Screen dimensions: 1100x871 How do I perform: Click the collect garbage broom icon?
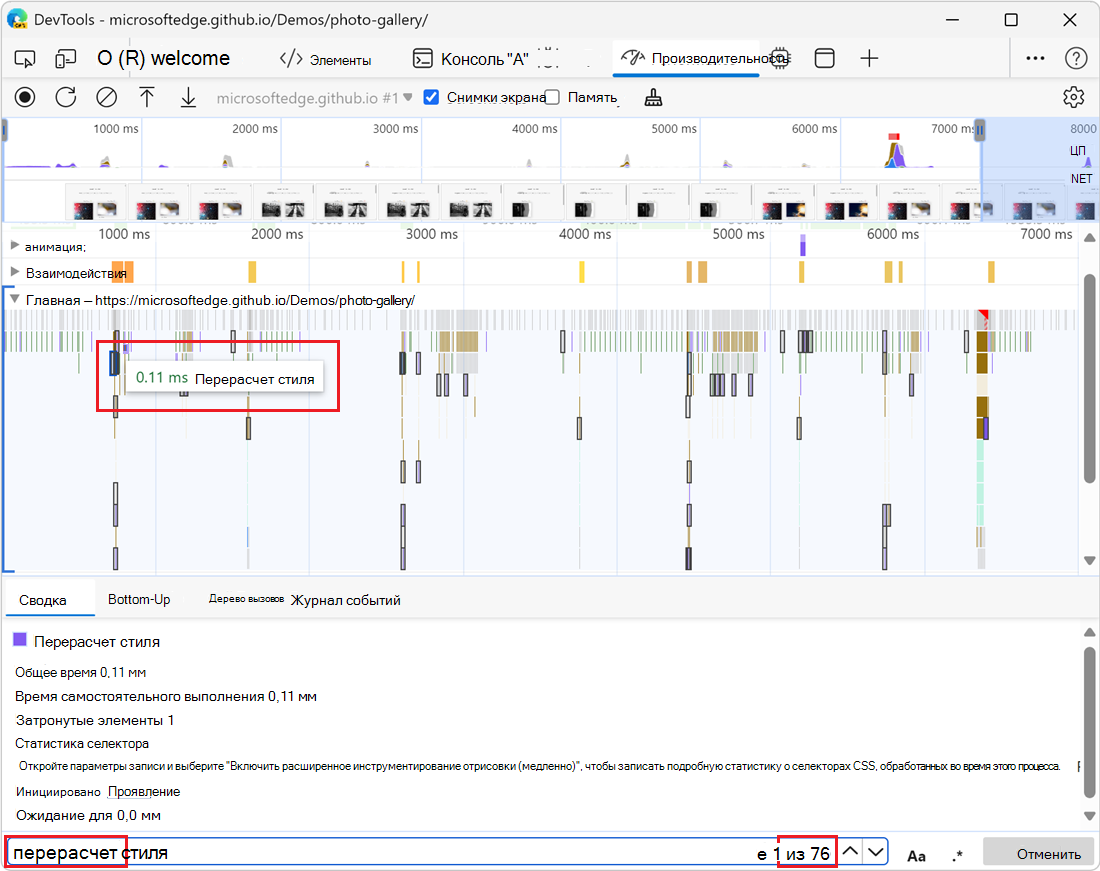pos(653,97)
